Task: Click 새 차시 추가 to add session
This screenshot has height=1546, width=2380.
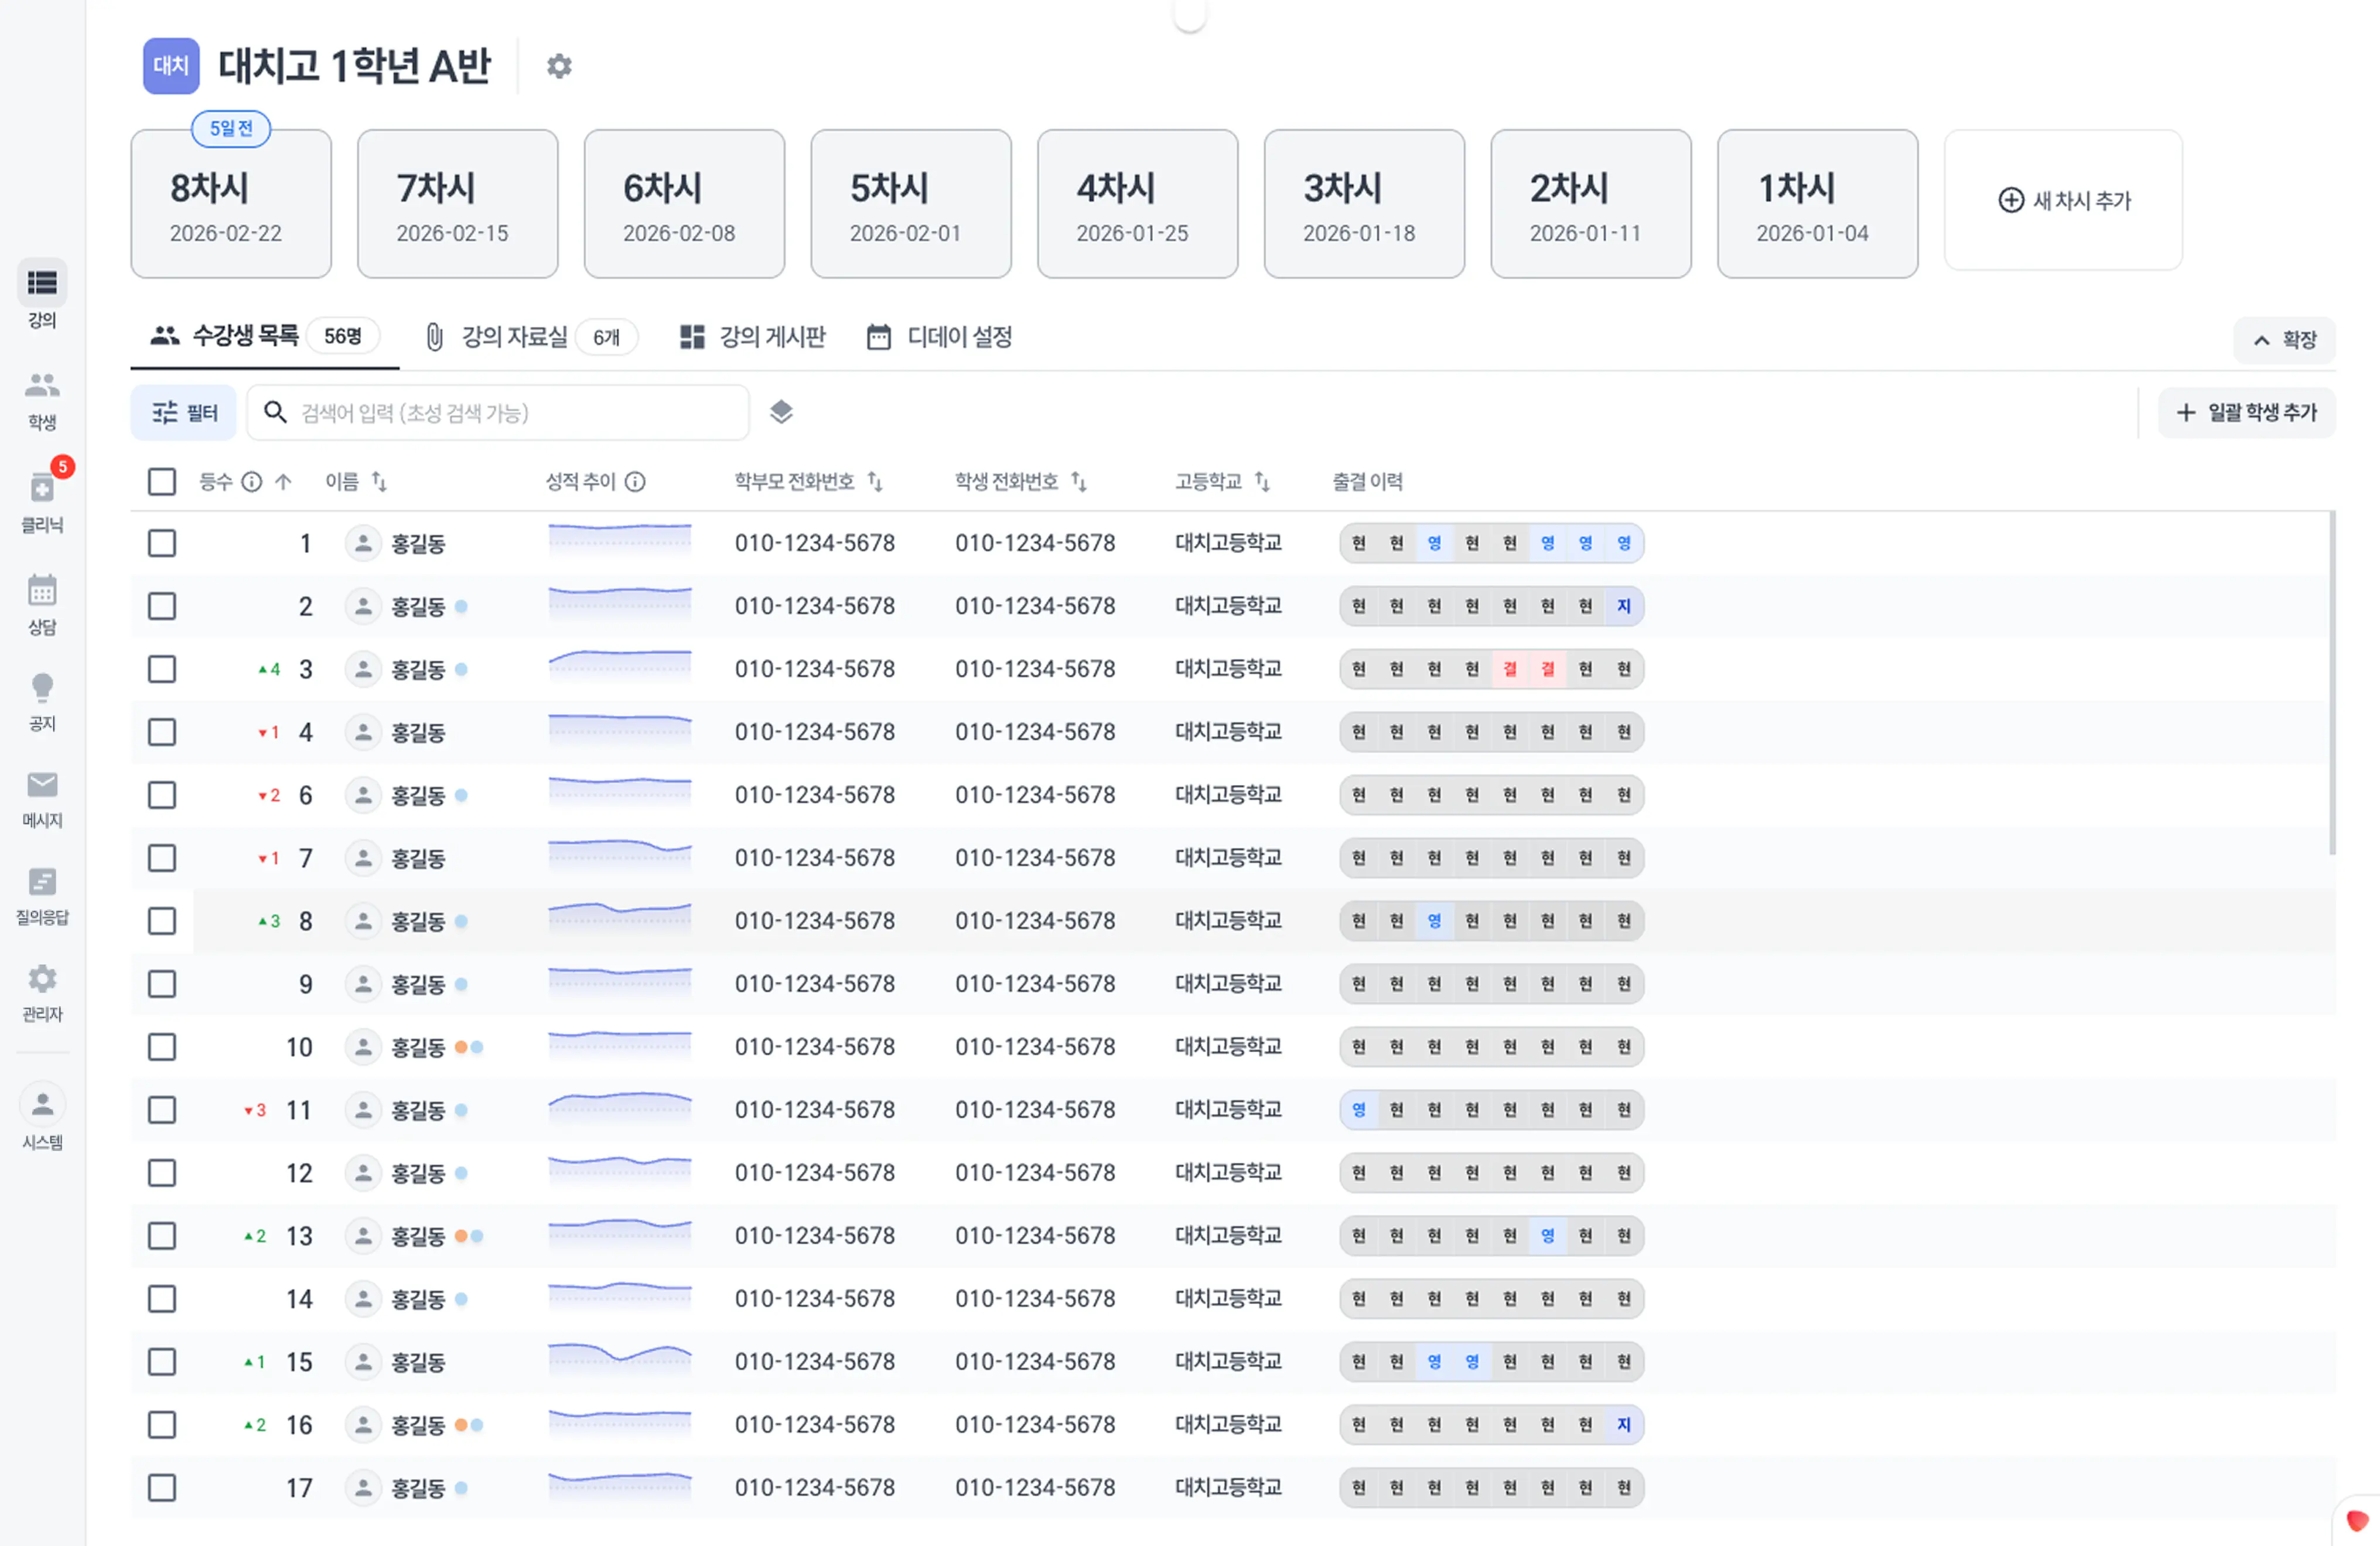Action: [x=2063, y=202]
